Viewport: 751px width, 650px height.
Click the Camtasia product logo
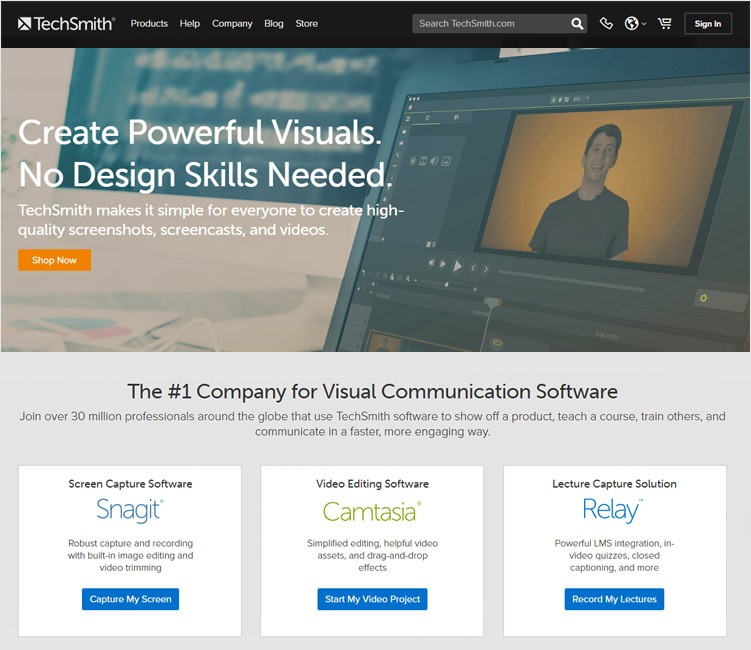(372, 511)
